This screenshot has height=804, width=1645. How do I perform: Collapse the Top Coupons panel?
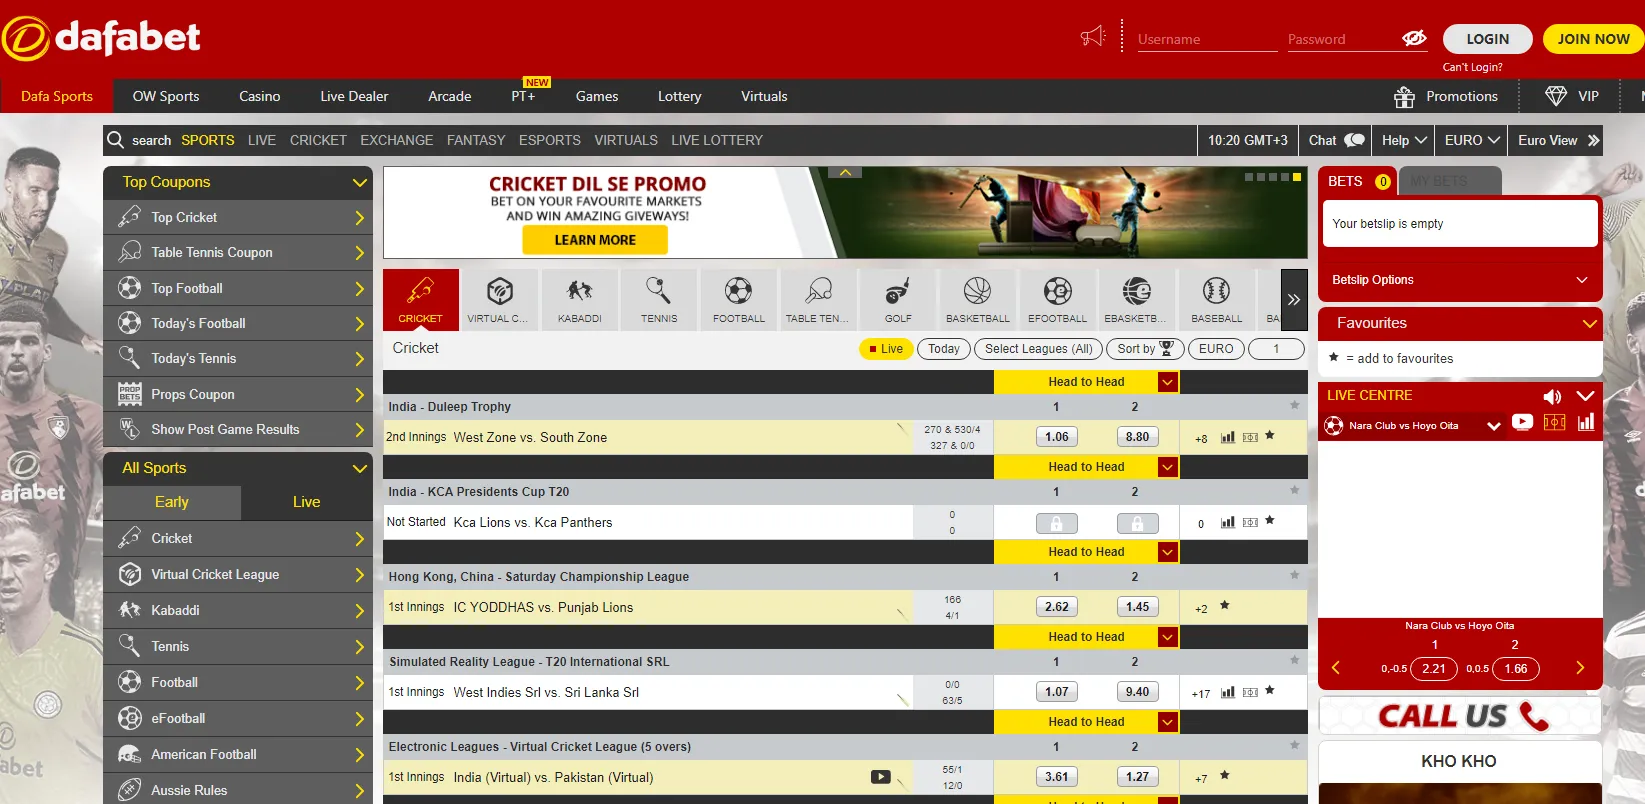(360, 182)
